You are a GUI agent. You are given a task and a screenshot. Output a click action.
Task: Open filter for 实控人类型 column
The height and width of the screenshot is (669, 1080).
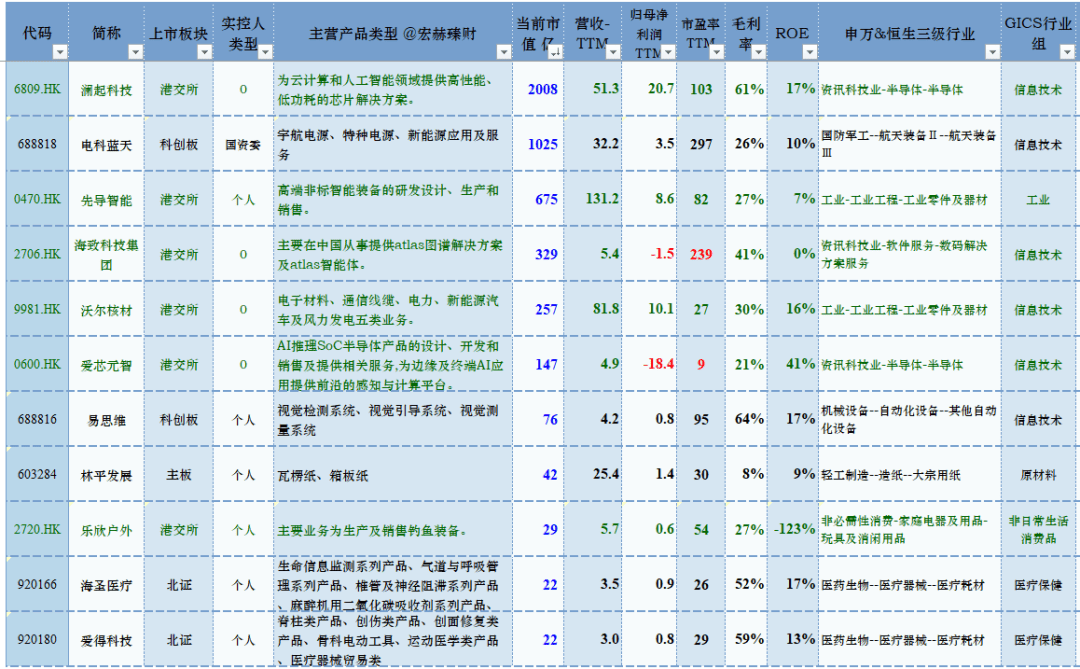[262, 52]
